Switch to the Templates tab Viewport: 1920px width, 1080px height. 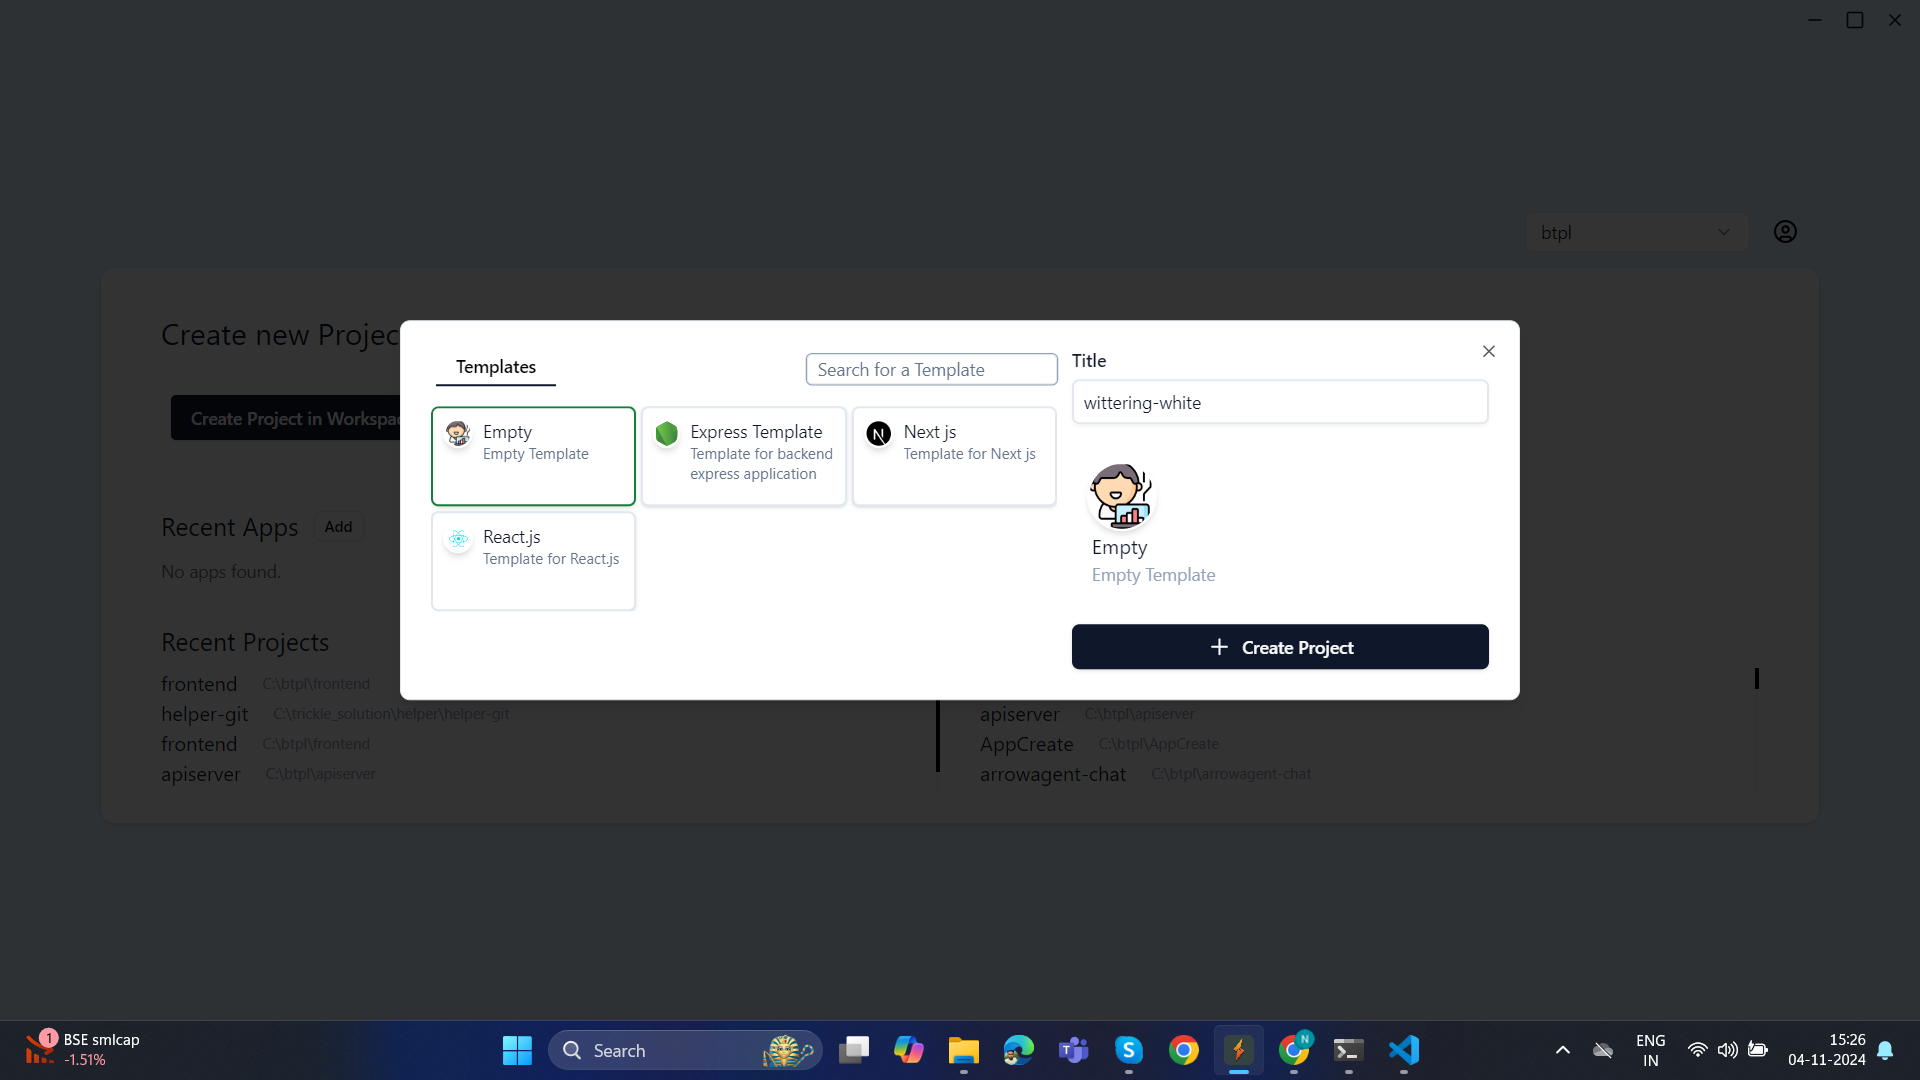[496, 367]
